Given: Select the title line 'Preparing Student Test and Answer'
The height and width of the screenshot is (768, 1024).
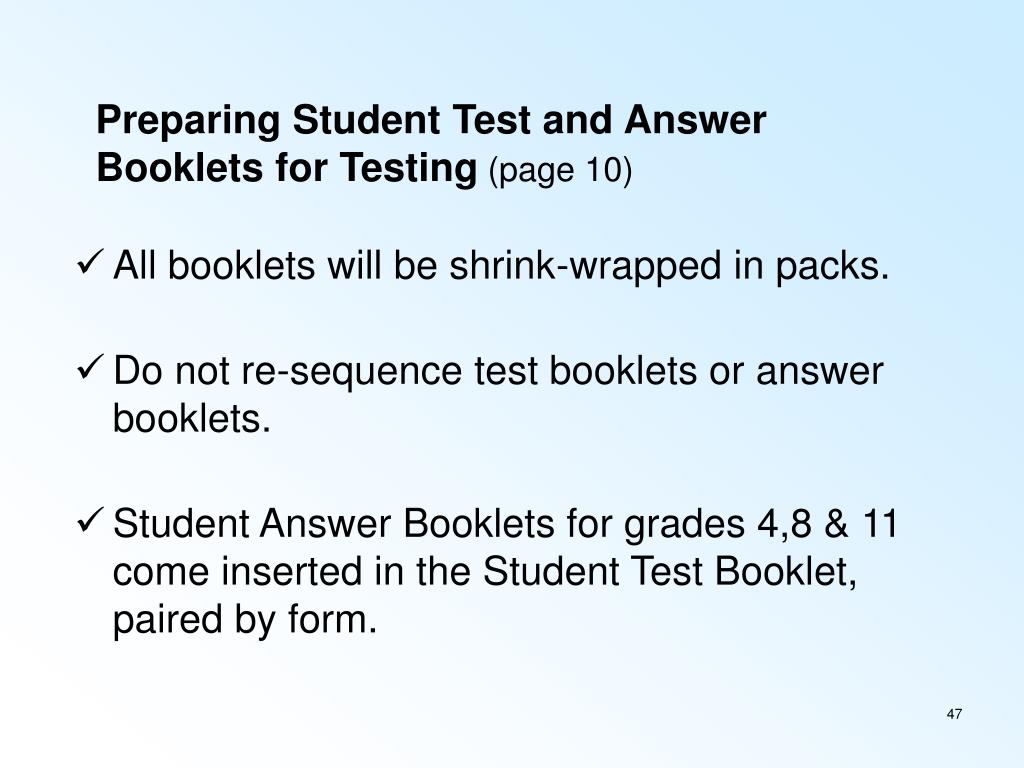Looking at the screenshot, I should pyautogui.click(x=431, y=121).
